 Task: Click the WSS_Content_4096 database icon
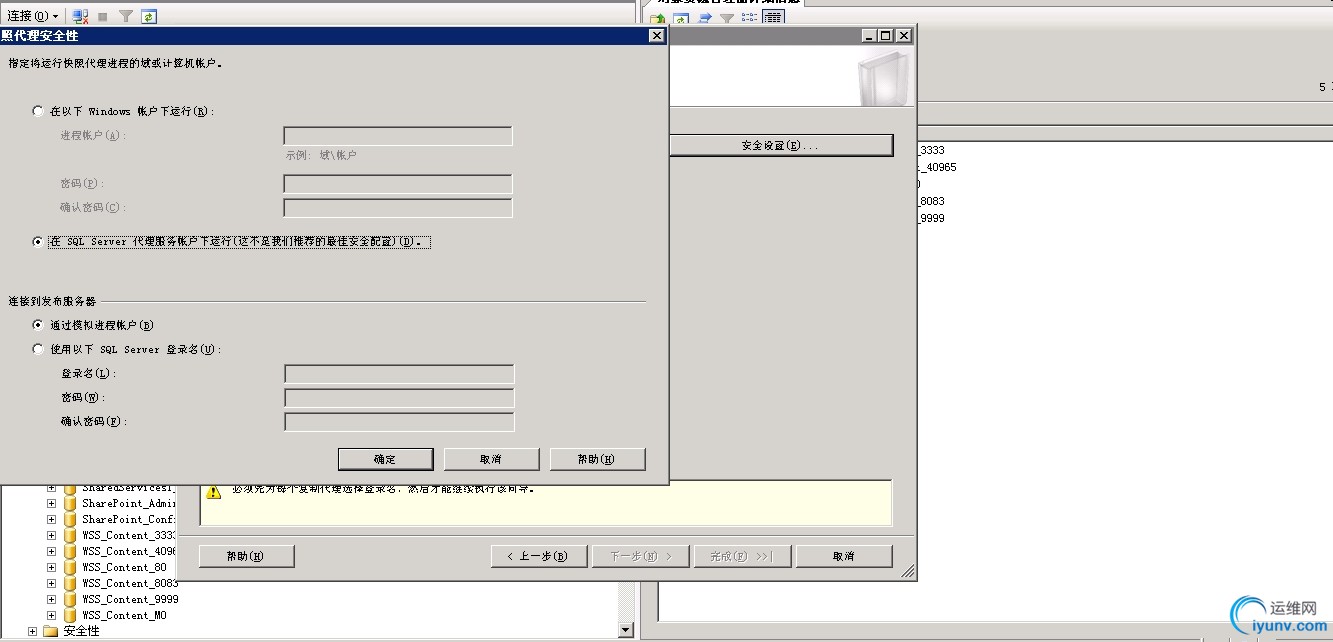click(70, 551)
